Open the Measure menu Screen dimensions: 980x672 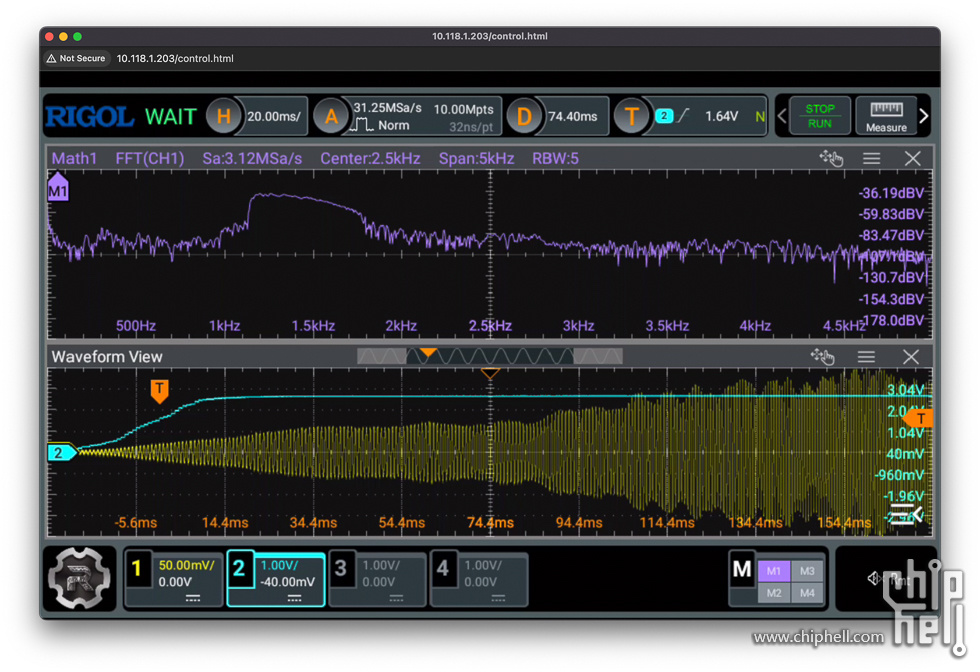(x=886, y=116)
